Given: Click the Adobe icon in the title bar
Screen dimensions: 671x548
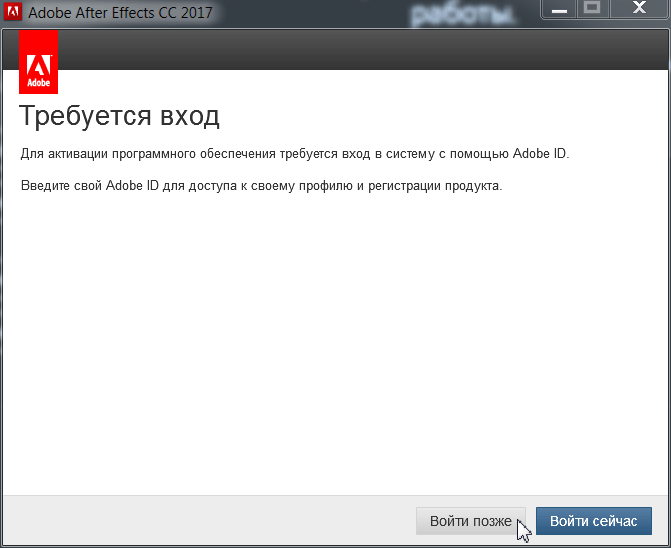Looking at the screenshot, I should tap(12, 12).
